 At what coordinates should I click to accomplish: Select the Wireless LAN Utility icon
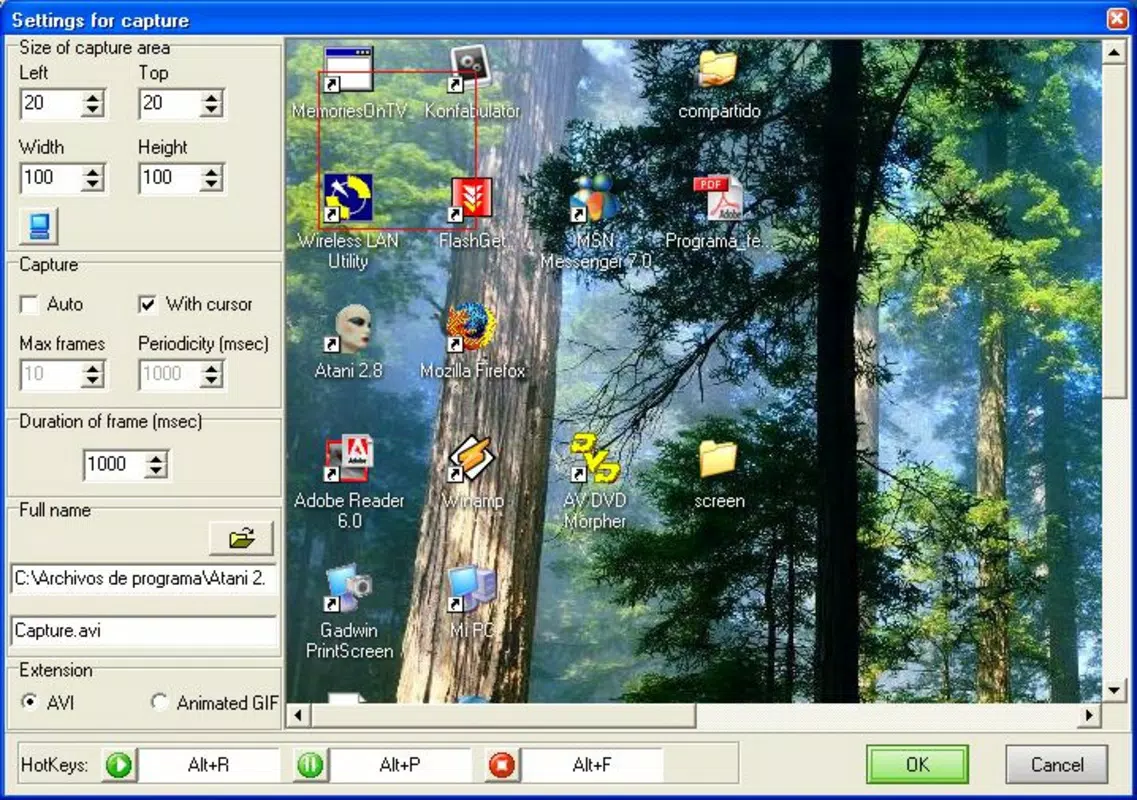pos(349,198)
